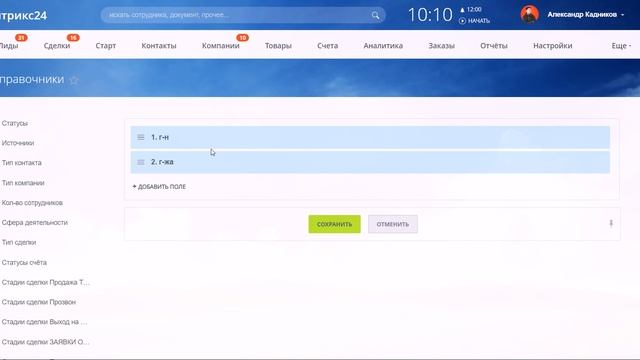Open Стадии сделки Прозвон item

pos(39,302)
